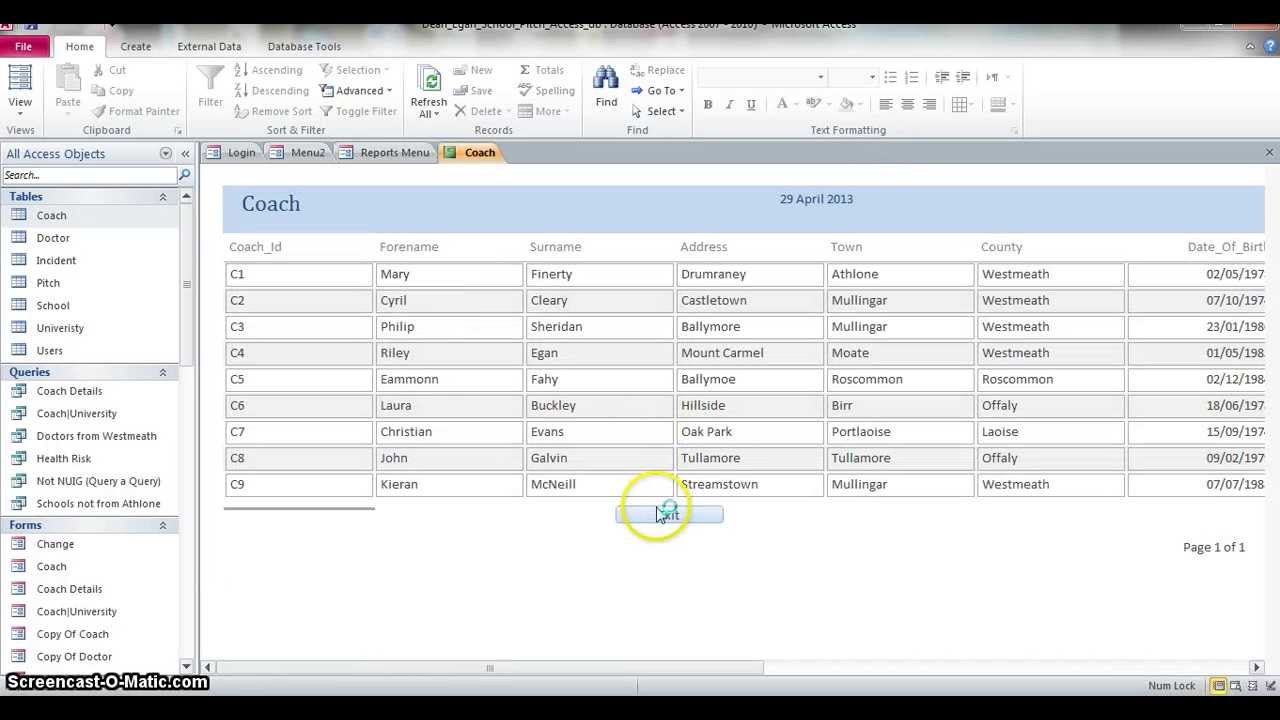Click the Toggle Filter button
The image size is (1280, 720).
[x=358, y=111]
